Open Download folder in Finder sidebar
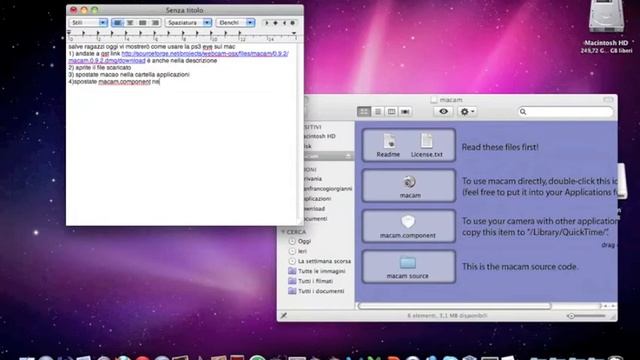This screenshot has width=640, height=360. pos(314,209)
